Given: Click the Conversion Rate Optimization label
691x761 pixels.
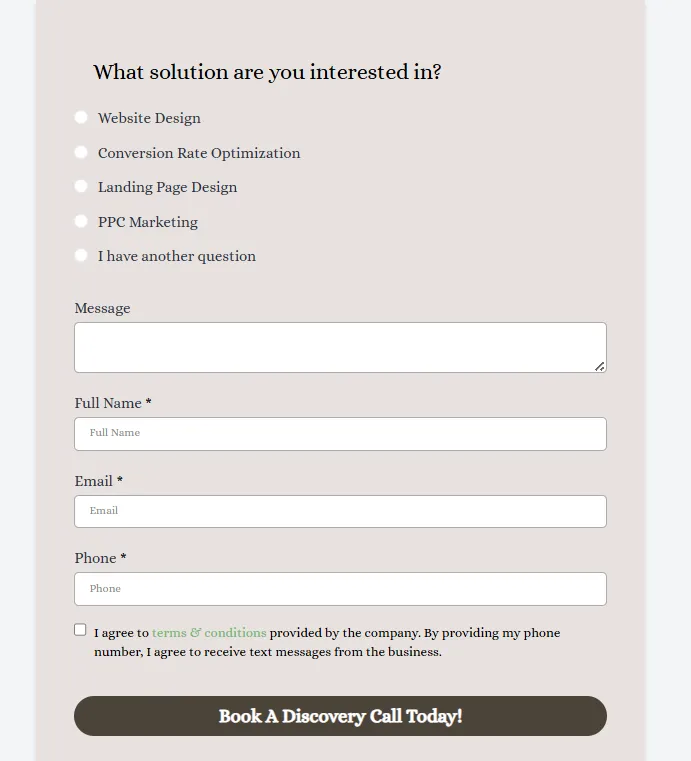Looking at the screenshot, I should coord(199,153).
